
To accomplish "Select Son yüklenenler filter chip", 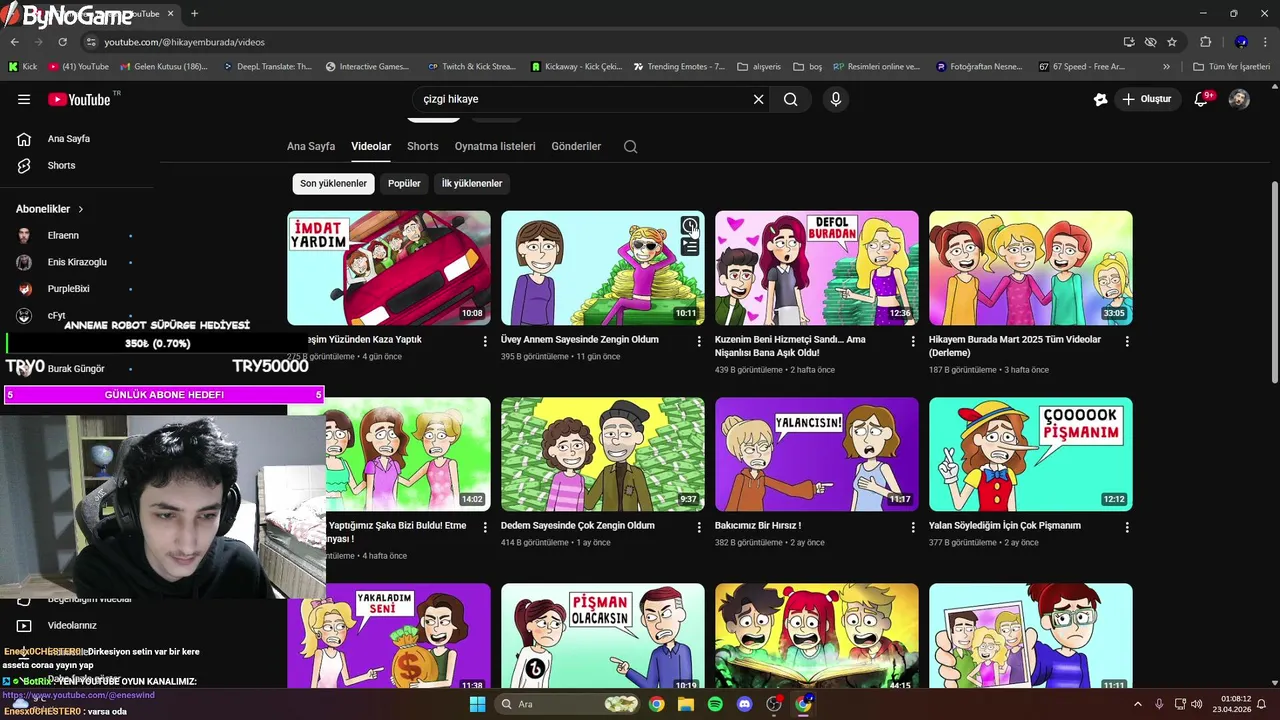I will pos(334,183).
